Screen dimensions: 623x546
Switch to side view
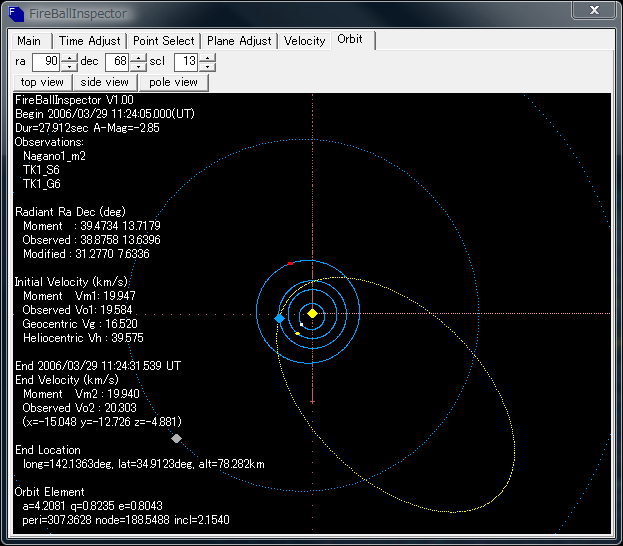[x=104, y=82]
